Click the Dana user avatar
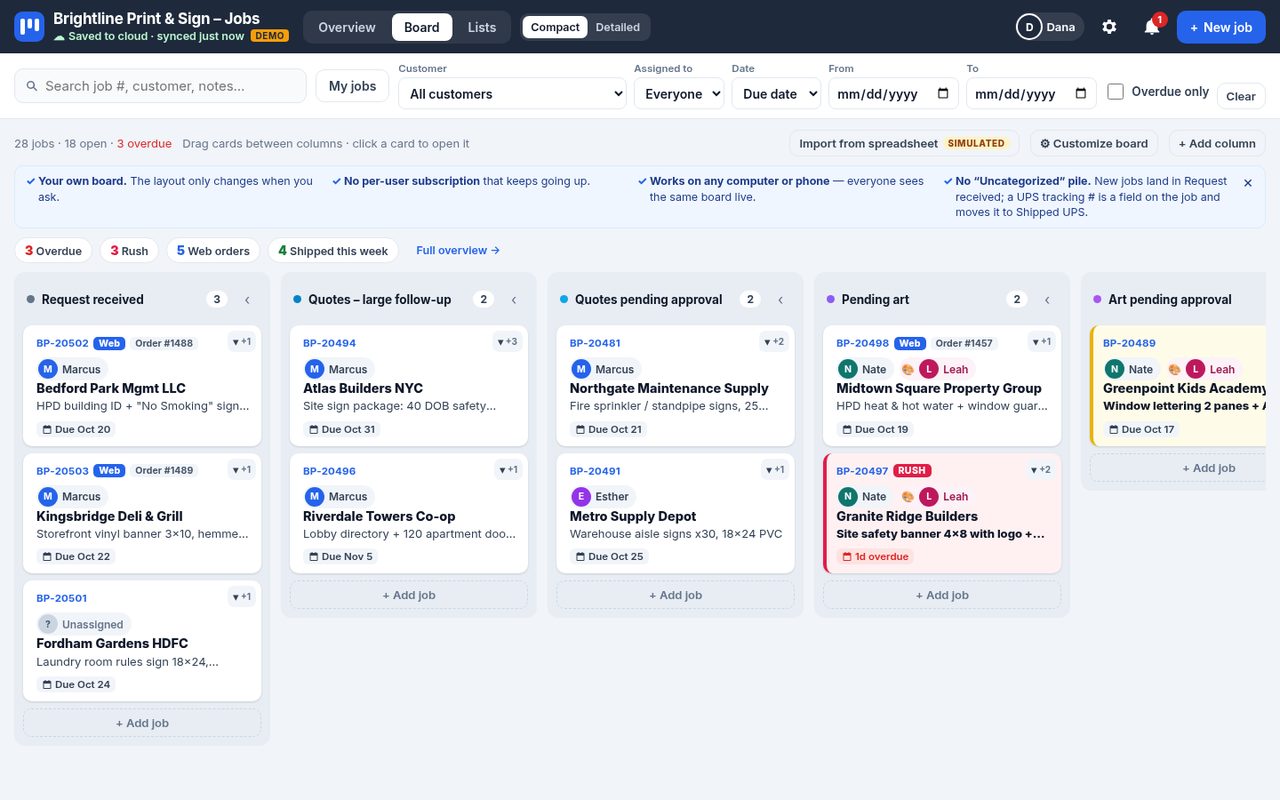1280x800 pixels. (1029, 27)
